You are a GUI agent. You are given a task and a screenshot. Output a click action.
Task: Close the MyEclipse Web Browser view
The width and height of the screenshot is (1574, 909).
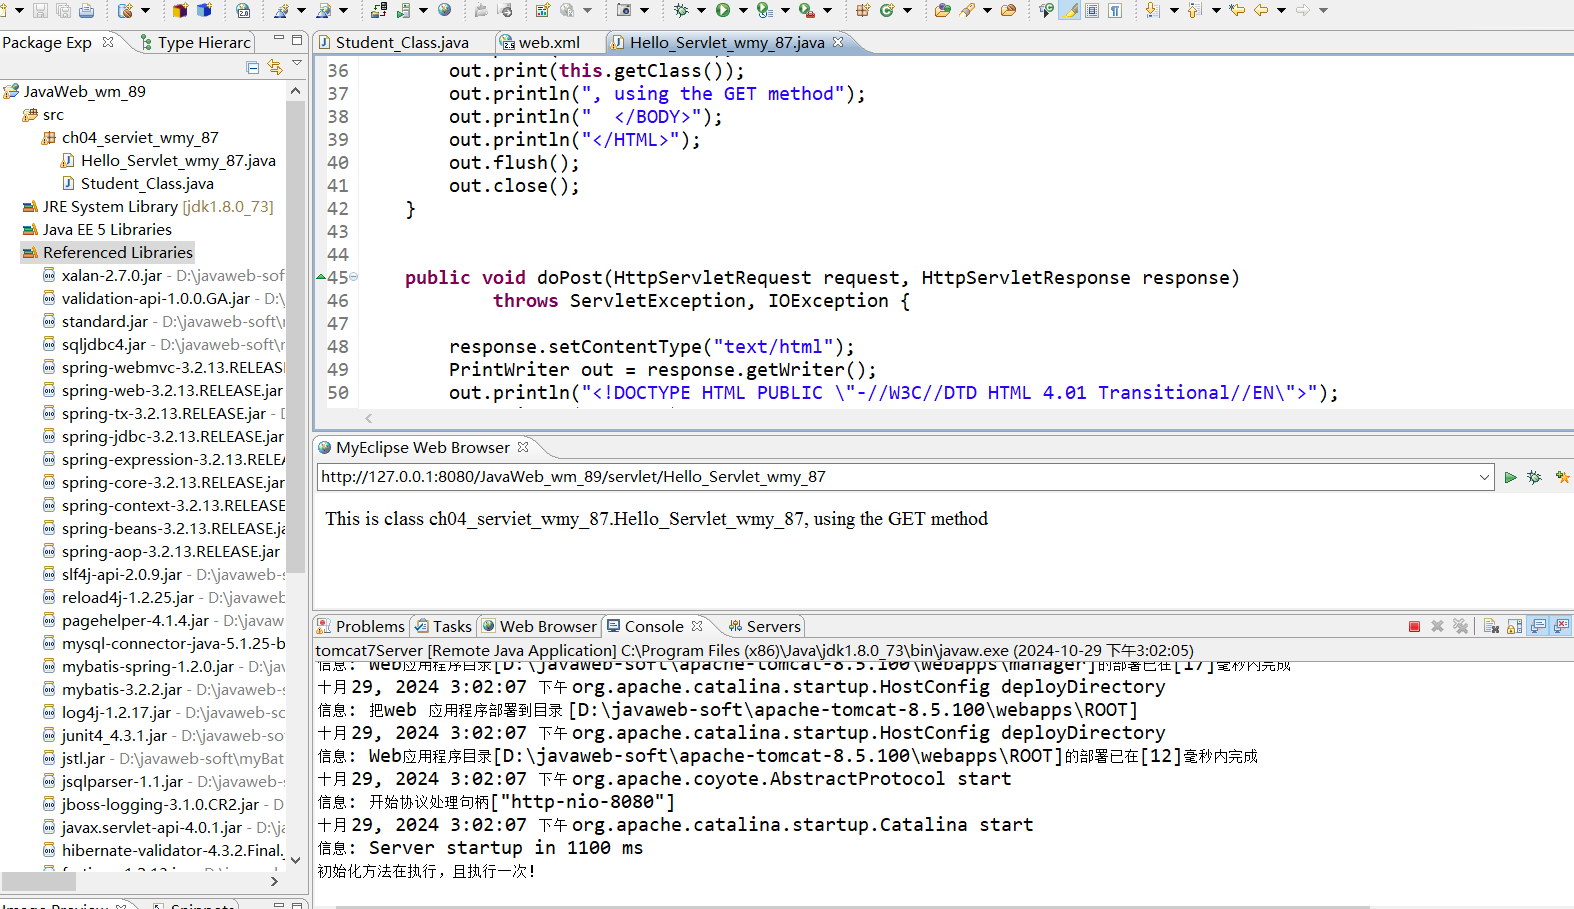point(522,447)
